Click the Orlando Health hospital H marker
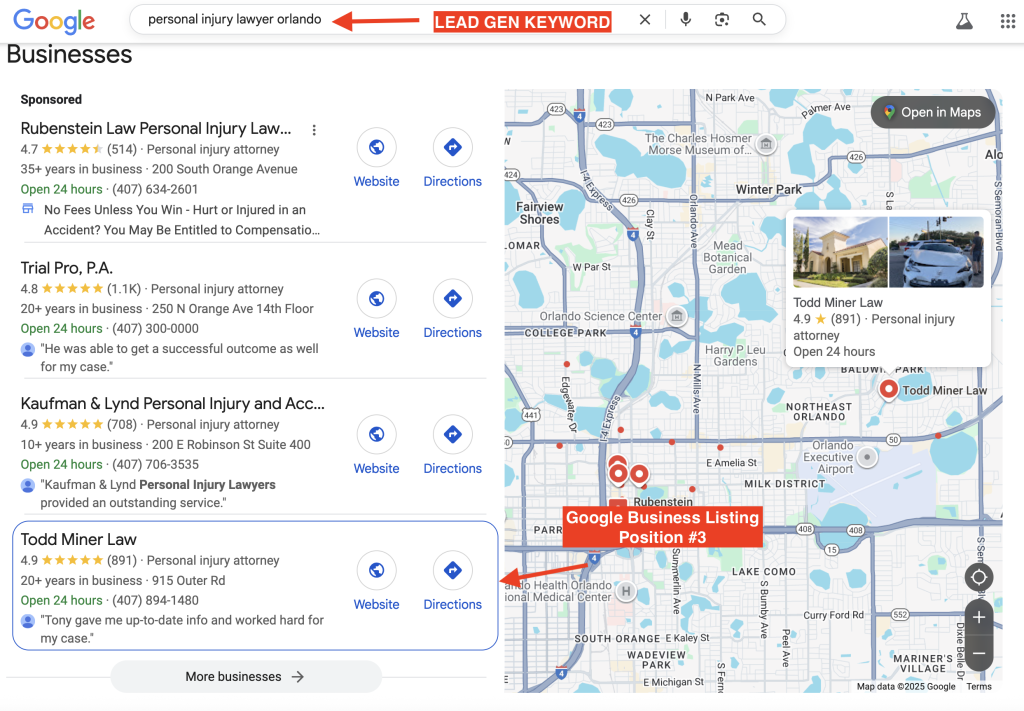The height and width of the screenshot is (711, 1024). click(x=626, y=592)
